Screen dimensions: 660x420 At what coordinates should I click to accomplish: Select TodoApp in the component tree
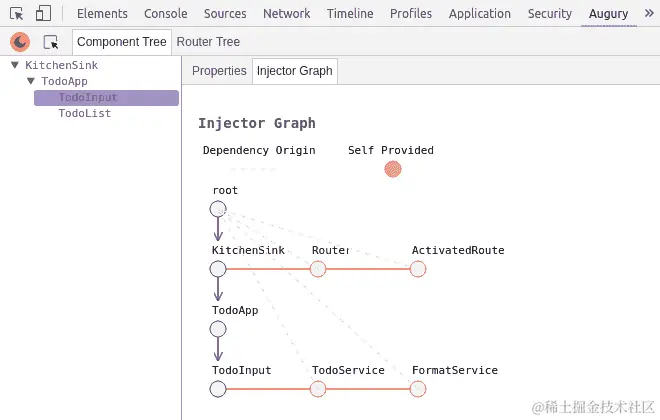tap(64, 81)
